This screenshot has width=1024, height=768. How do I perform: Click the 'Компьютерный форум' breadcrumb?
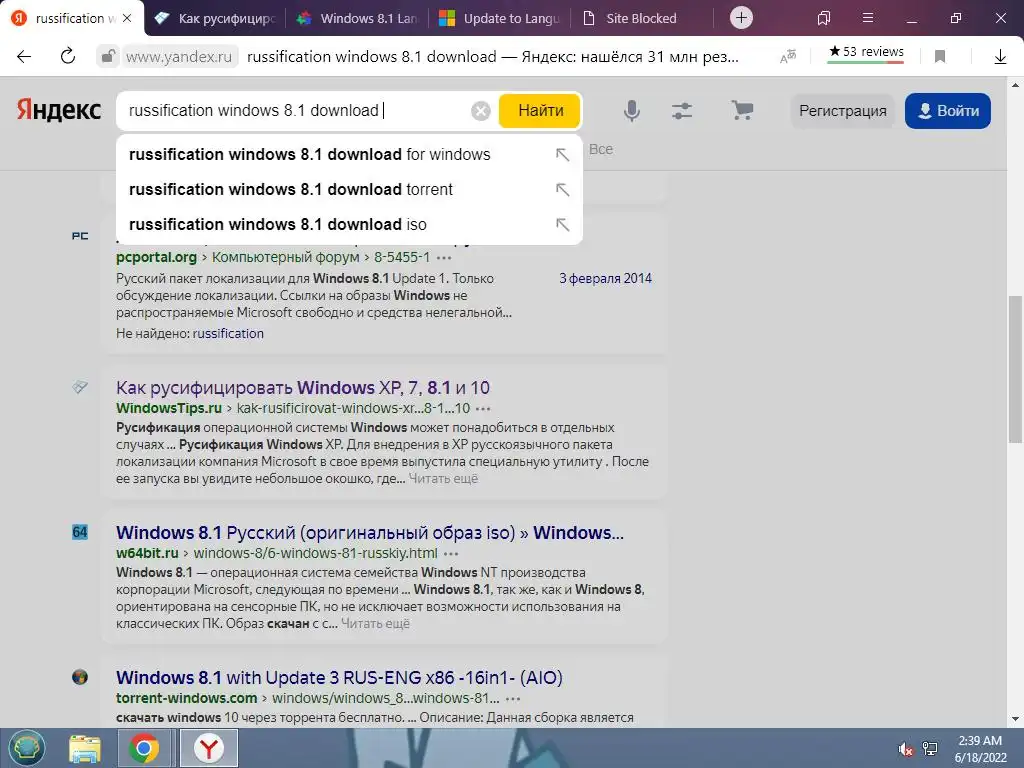coord(285,257)
